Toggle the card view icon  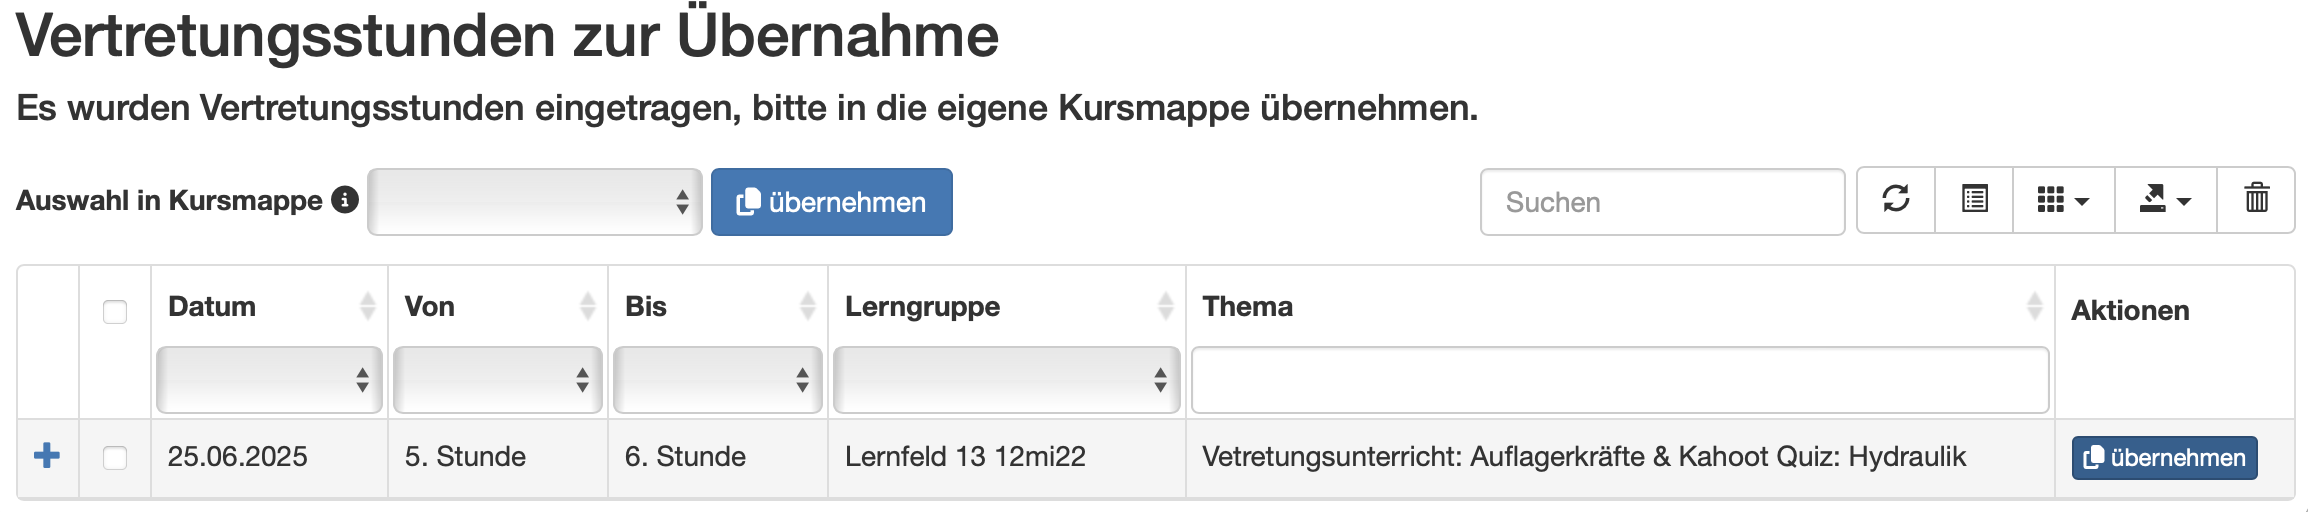tap(1974, 200)
